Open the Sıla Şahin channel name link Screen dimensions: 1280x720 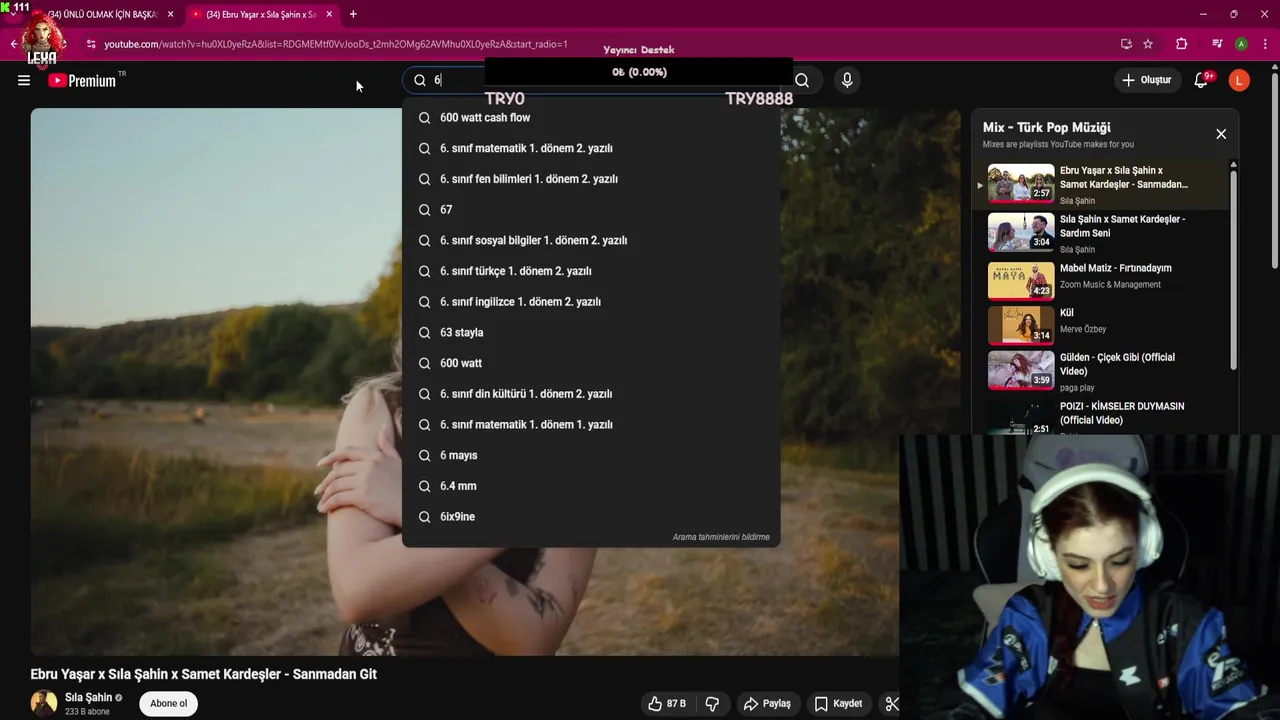(x=88, y=697)
